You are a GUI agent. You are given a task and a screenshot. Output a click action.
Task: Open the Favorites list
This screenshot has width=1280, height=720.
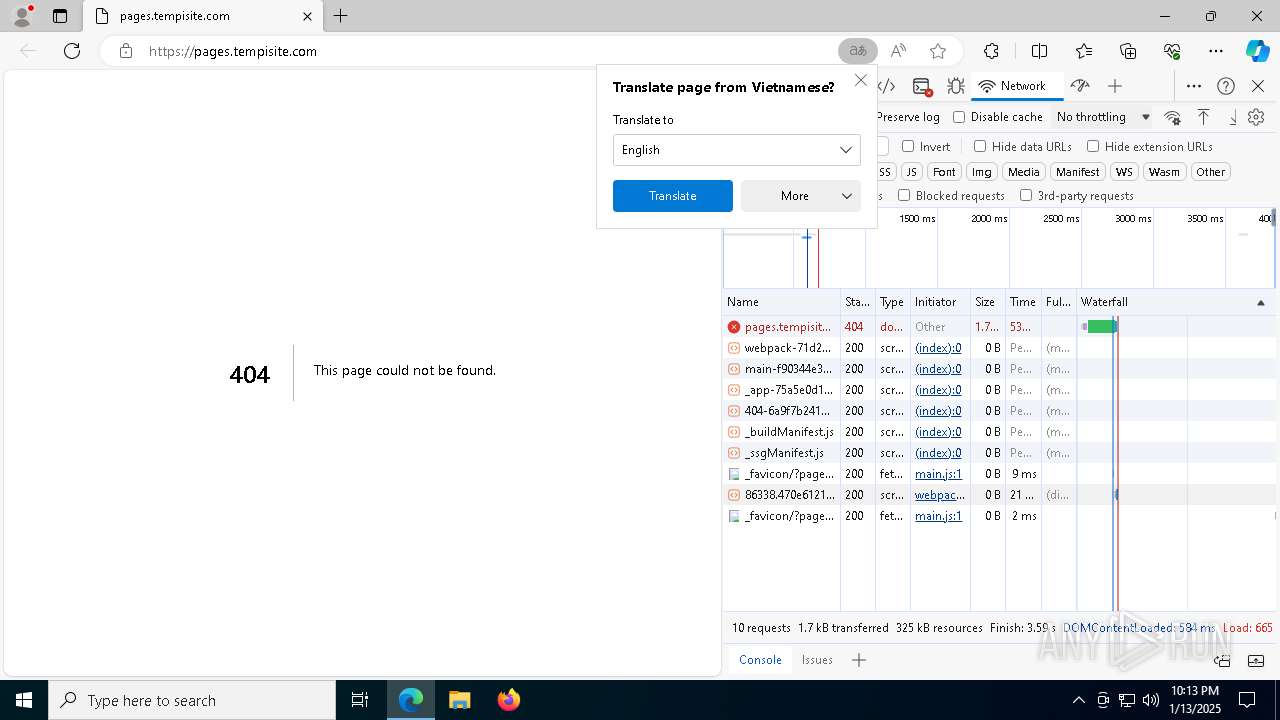point(1084,51)
